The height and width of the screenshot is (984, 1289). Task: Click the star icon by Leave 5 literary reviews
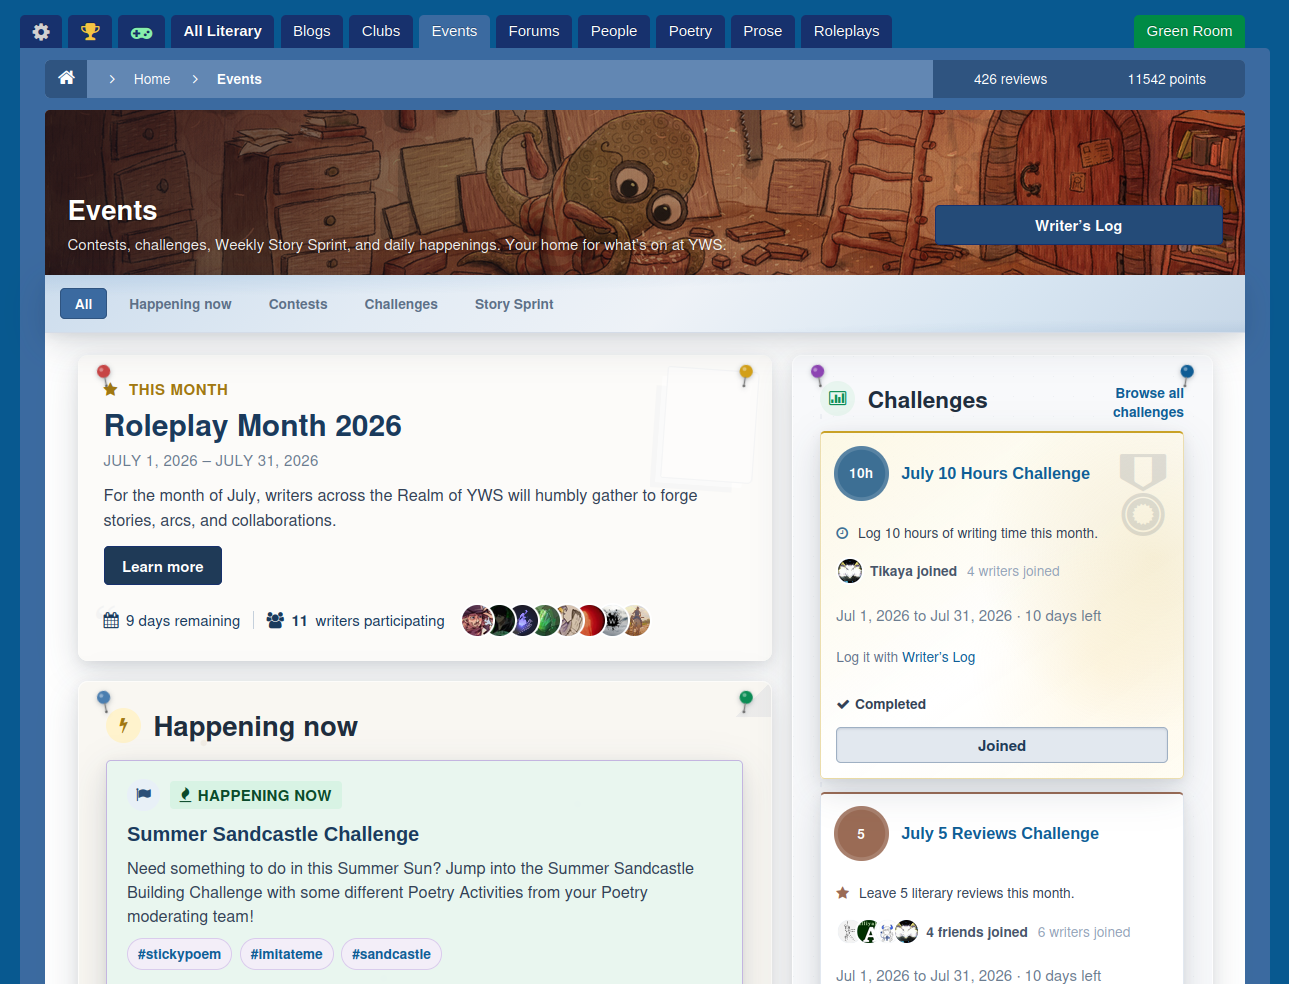click(x=842, y=892)
